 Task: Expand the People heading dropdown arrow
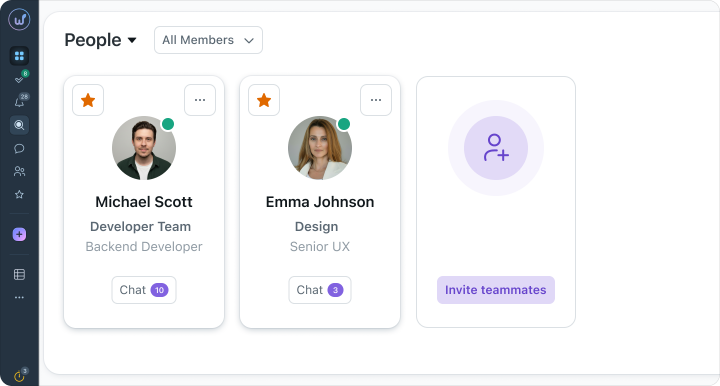[132, 40]
